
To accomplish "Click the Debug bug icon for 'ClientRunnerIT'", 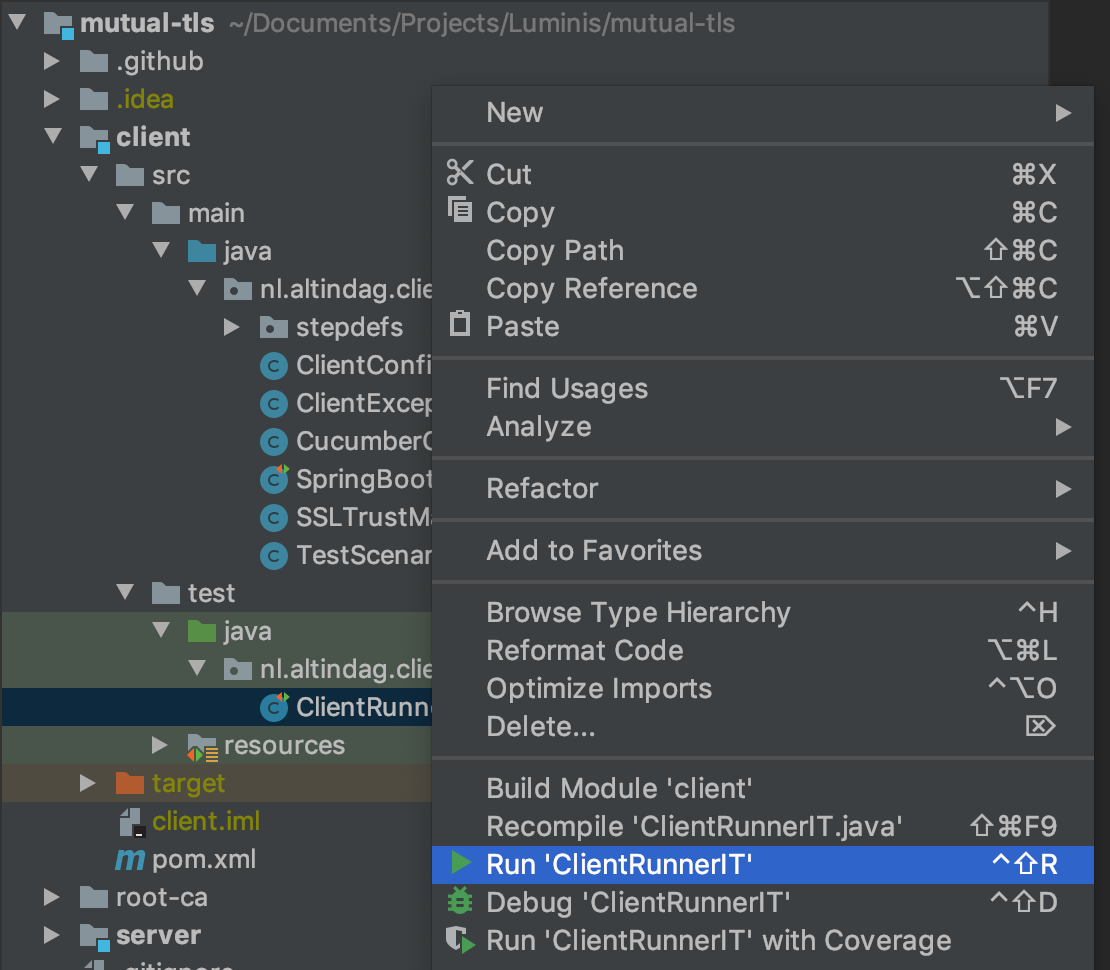I will pos(461,902).
